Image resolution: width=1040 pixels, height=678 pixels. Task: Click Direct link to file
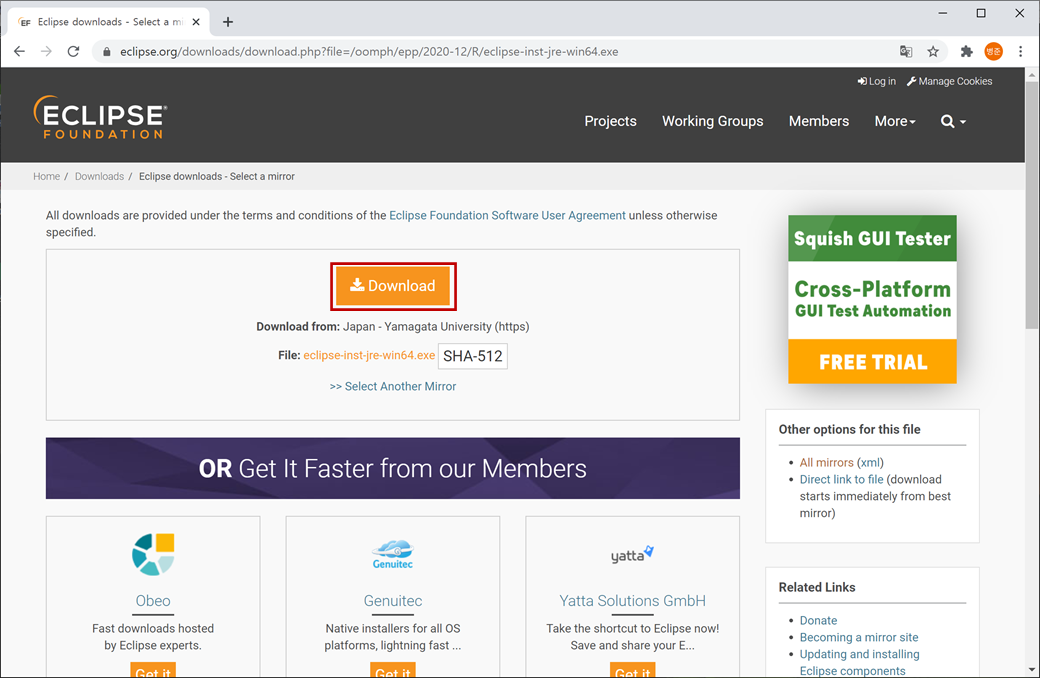pyautogui.click(x=841, y=480)
